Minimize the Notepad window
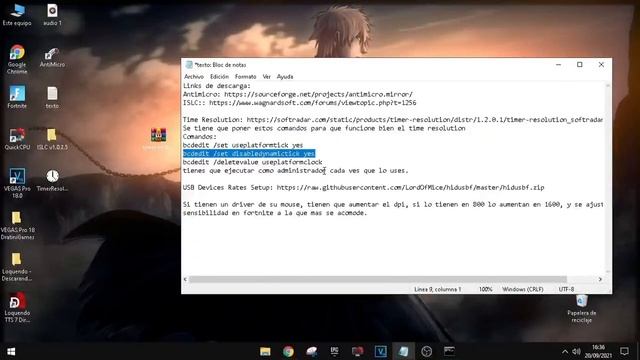640x360 pixels. tap(558, 64)
